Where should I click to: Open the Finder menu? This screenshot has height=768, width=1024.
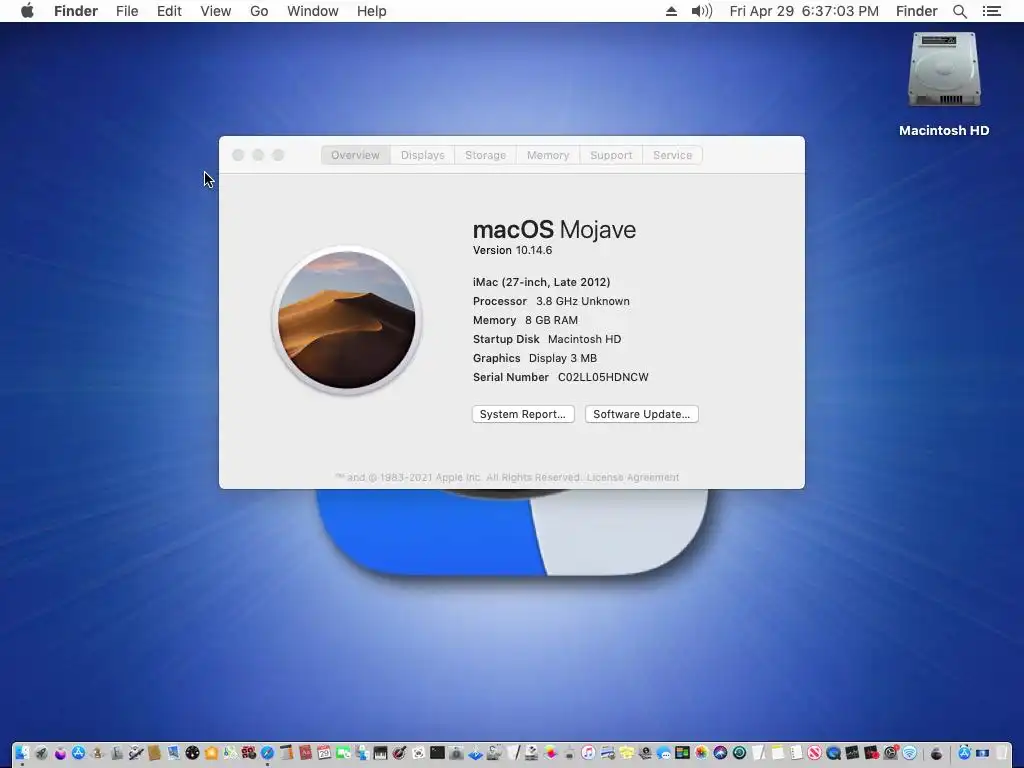[x=76, y=11]
